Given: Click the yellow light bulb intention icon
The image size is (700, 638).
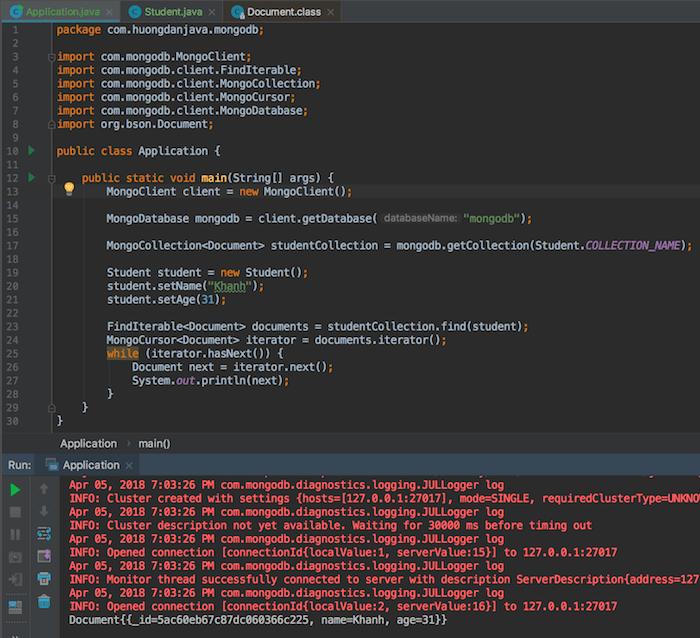Looking at the screenshot, I should 69,188.
